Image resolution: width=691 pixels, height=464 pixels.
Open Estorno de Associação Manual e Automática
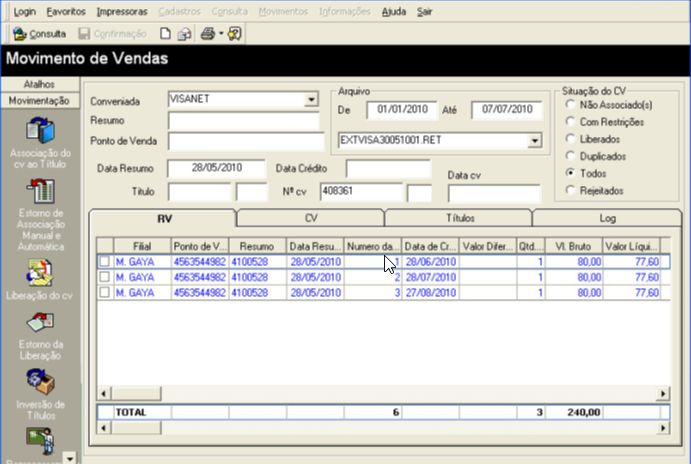point(41,215)
